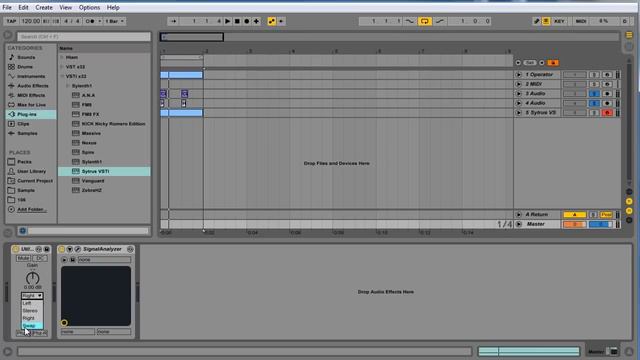640x360 pixels.
Task: Click the Add Folder link
Action: coord(32,209)
